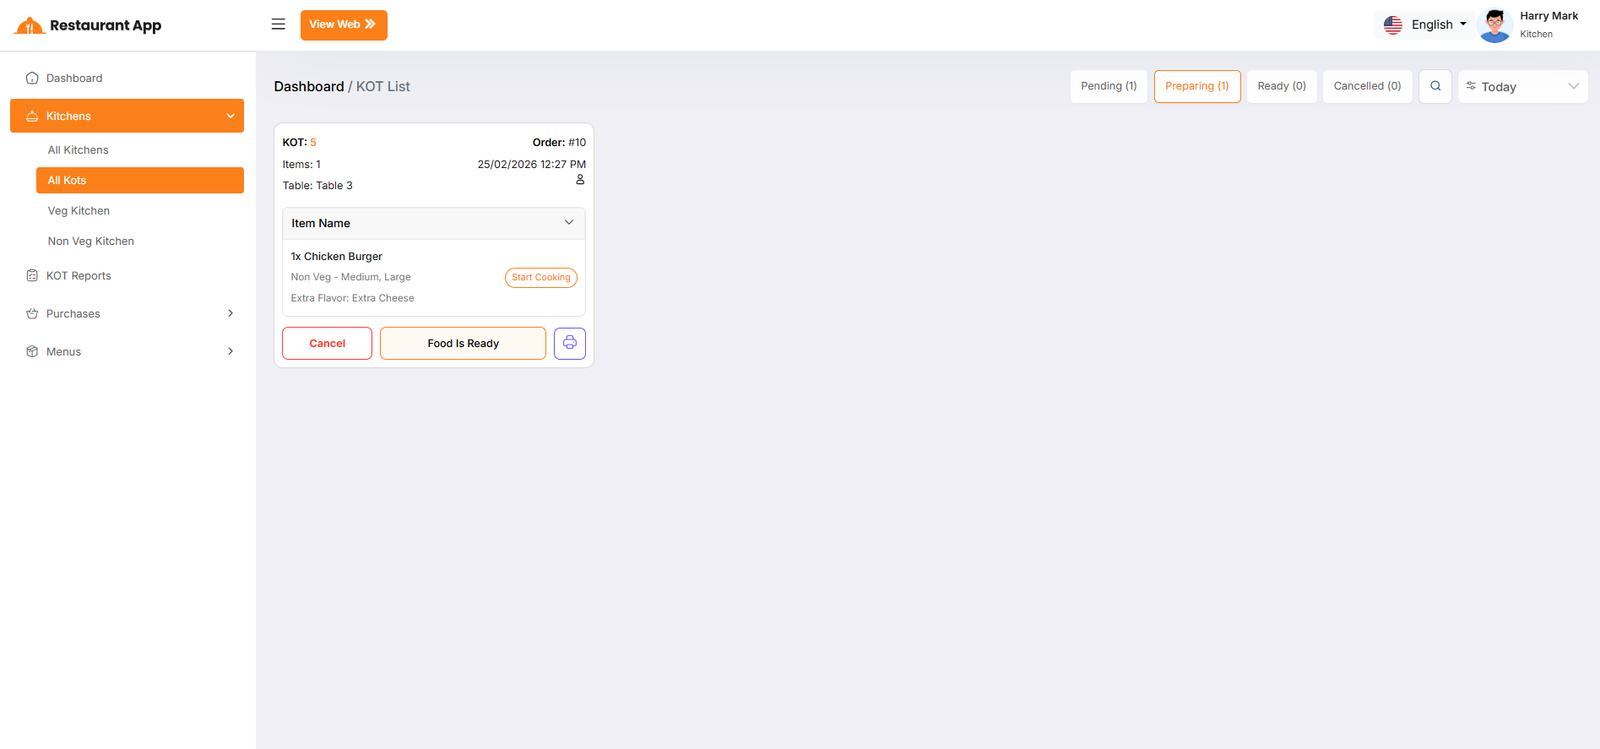Click the print KOT printer icon
Image resolution: width=1600 pixels, height=749 pixels.
click(x=569, y=343)
